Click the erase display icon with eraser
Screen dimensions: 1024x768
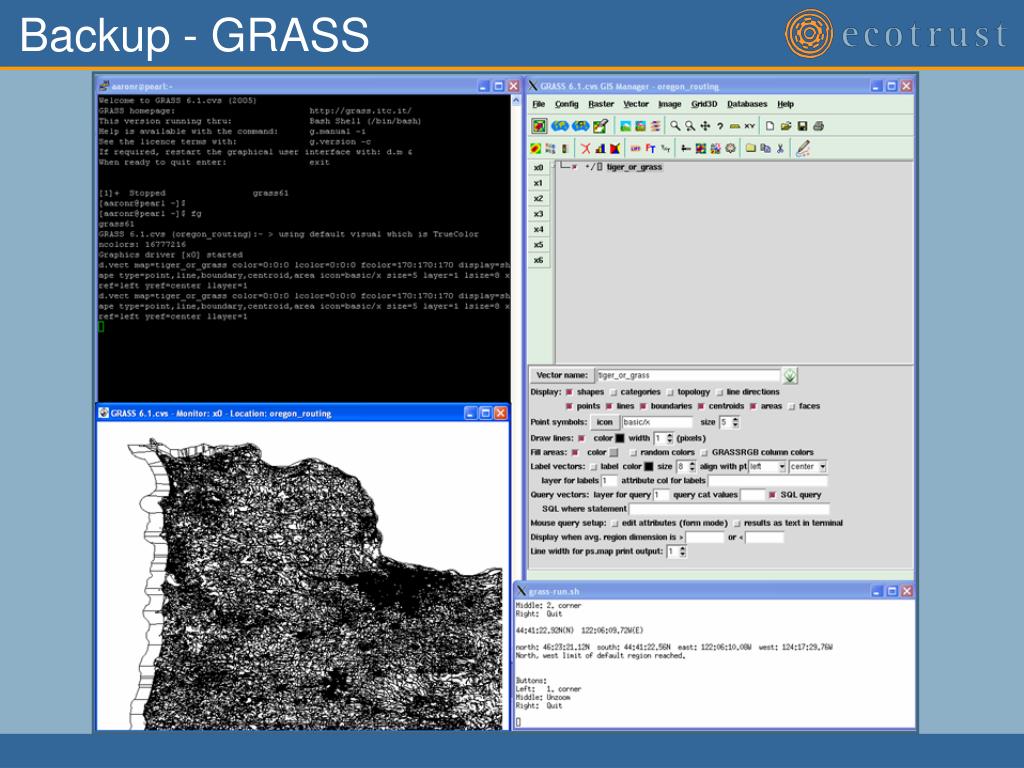600,125
